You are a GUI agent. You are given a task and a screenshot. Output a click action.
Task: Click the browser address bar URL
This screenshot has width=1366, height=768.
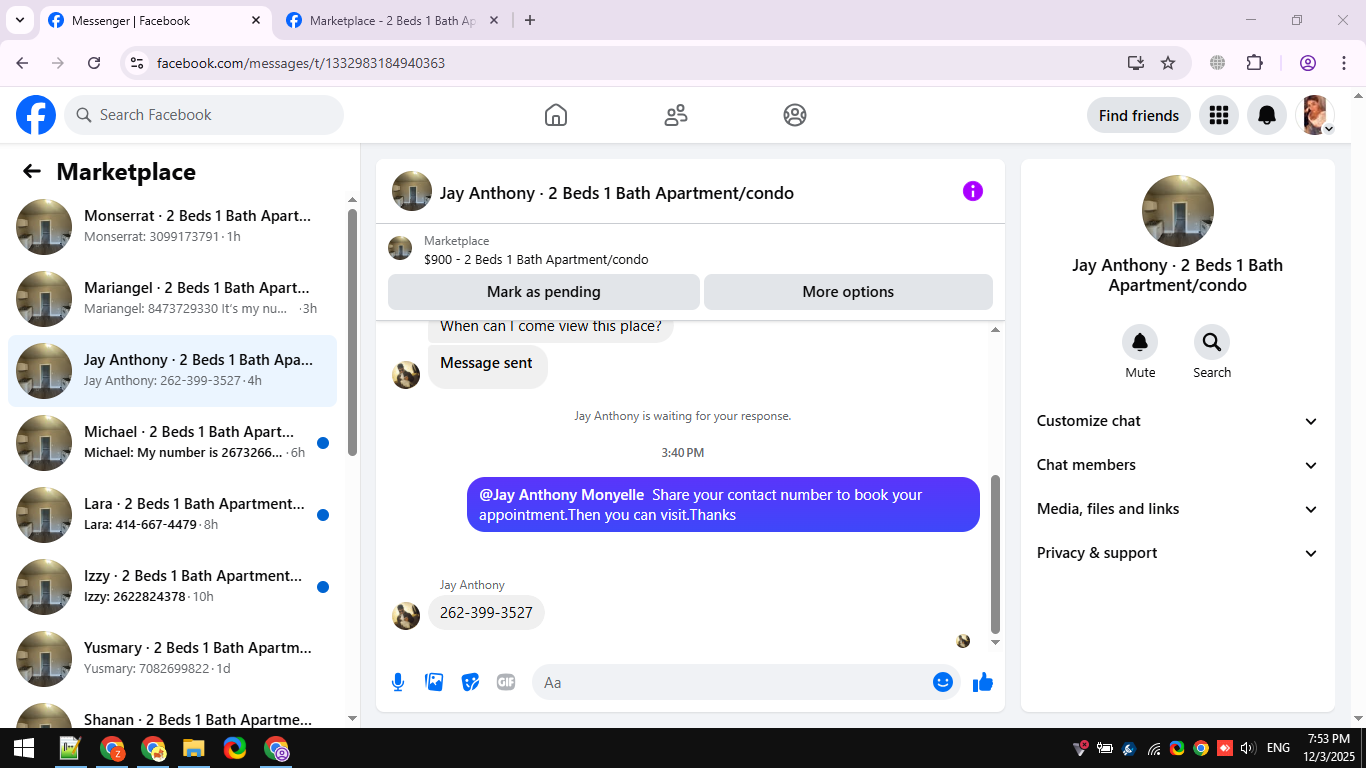301,63
